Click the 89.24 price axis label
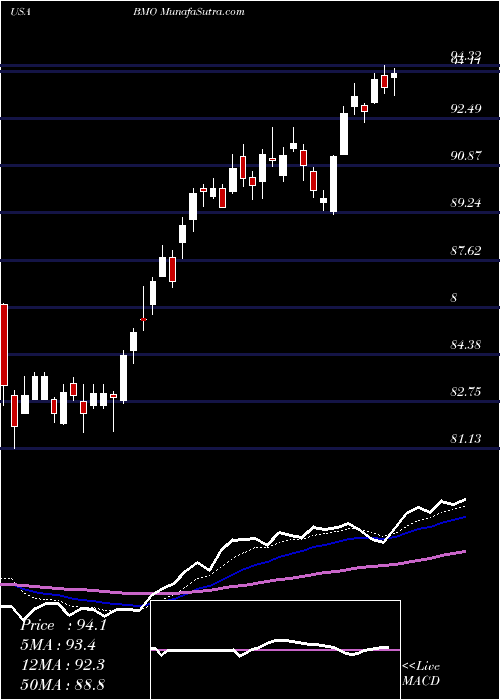500x700 pixels. [x=466, y=203]
